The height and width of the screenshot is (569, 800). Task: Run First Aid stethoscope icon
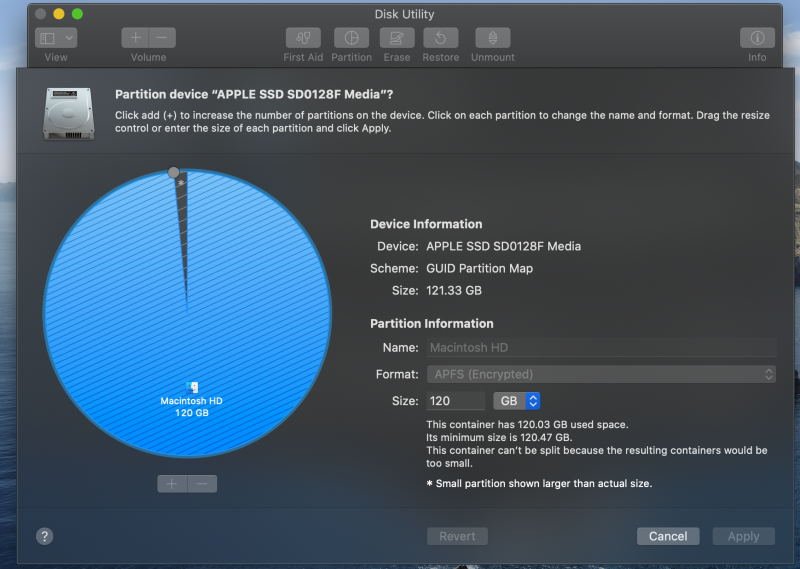pyautogui.click(x=303, y=38)
